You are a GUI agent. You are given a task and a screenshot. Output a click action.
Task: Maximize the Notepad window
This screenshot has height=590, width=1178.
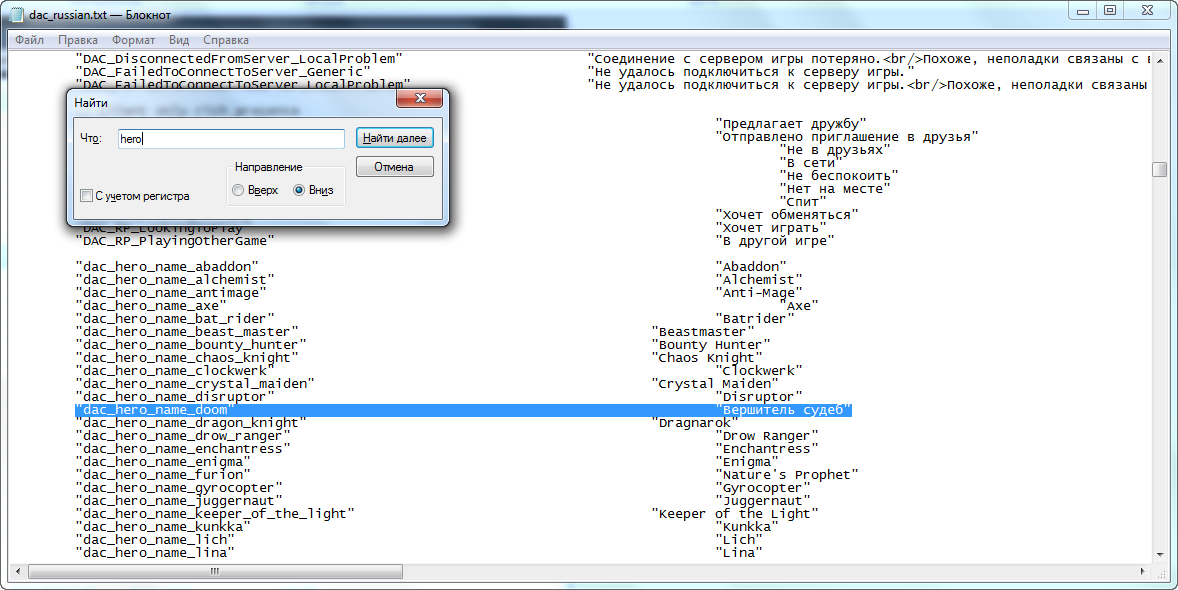click(x=1110, y=11)
